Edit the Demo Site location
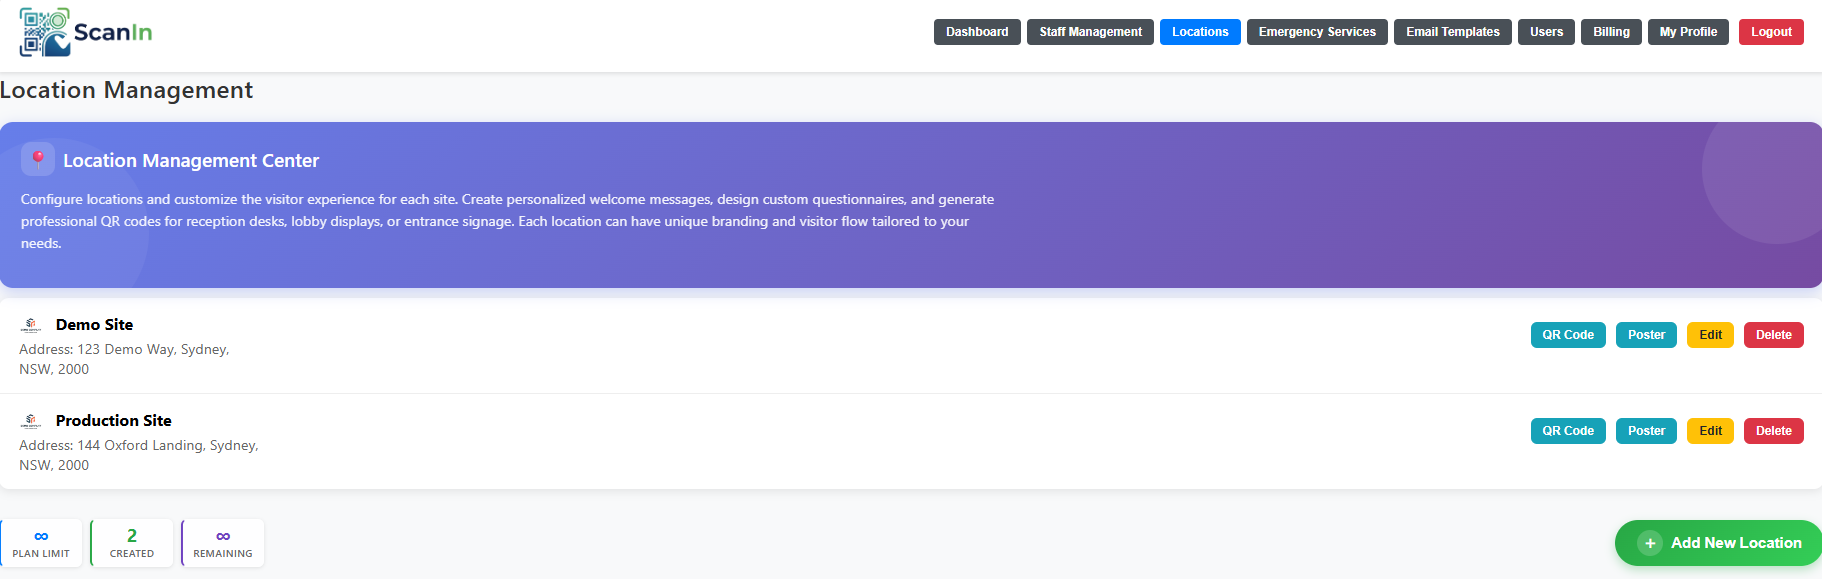 coord(1710,335)
